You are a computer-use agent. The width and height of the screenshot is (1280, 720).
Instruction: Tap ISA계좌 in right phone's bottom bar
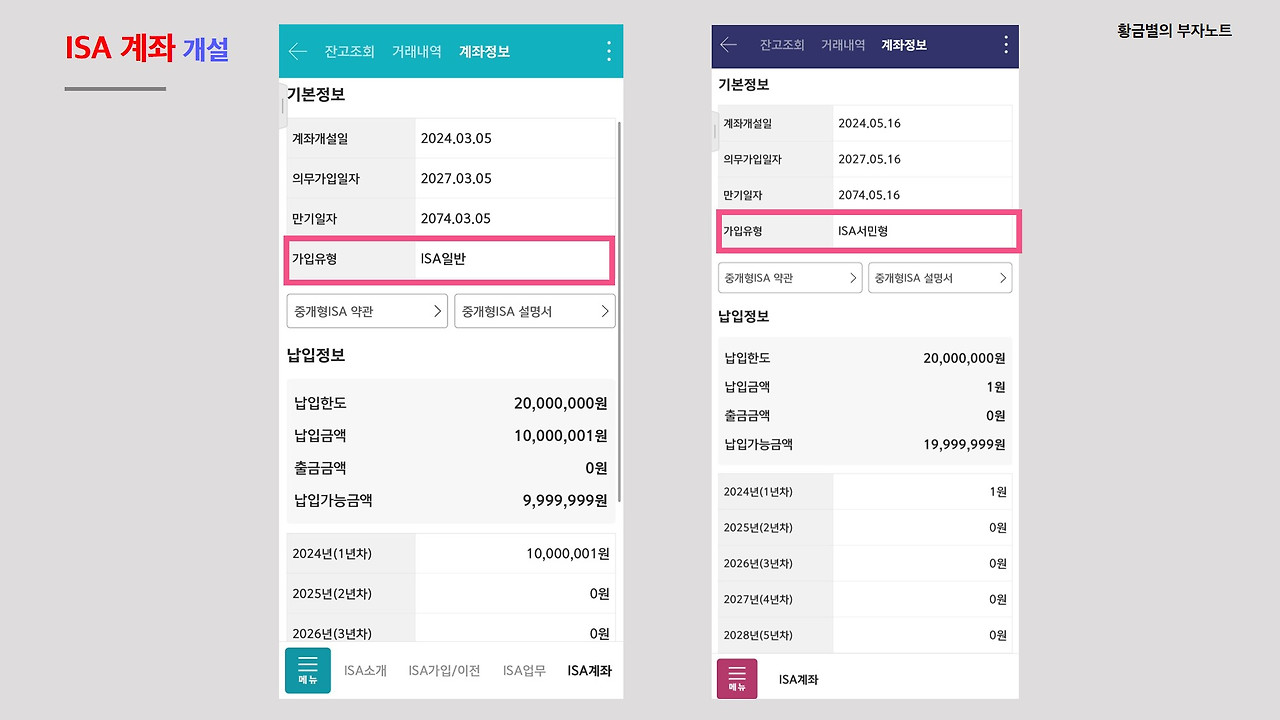click(798, 679)
